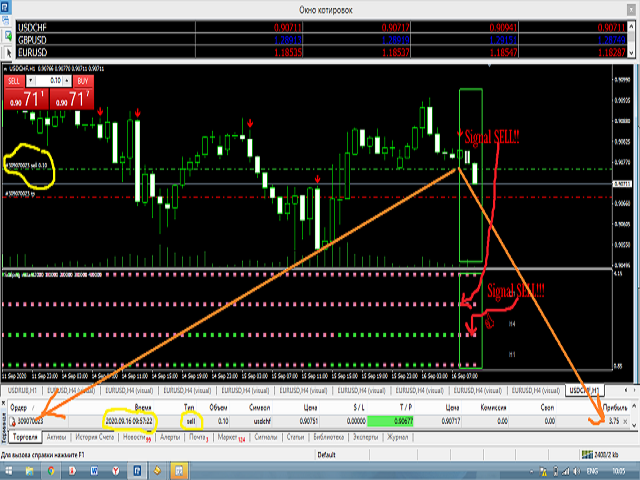Click the #309070823 tp line label
This screenshot has height=480, width=640.
click(x=20, y=193)
